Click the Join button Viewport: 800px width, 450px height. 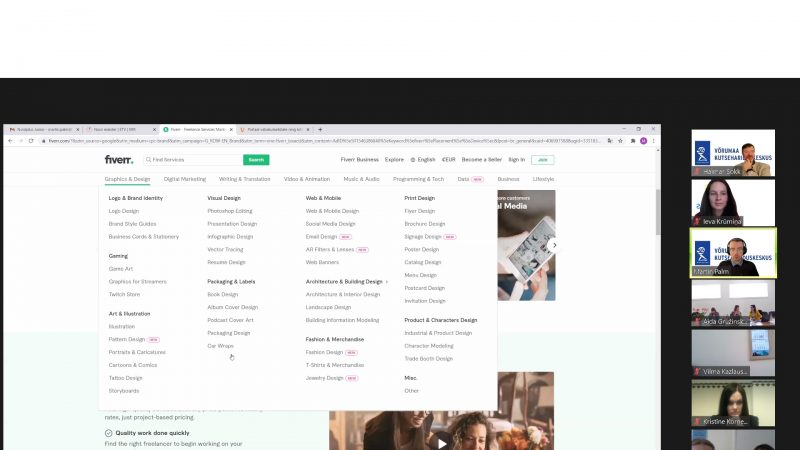click(x=542, y=160)
